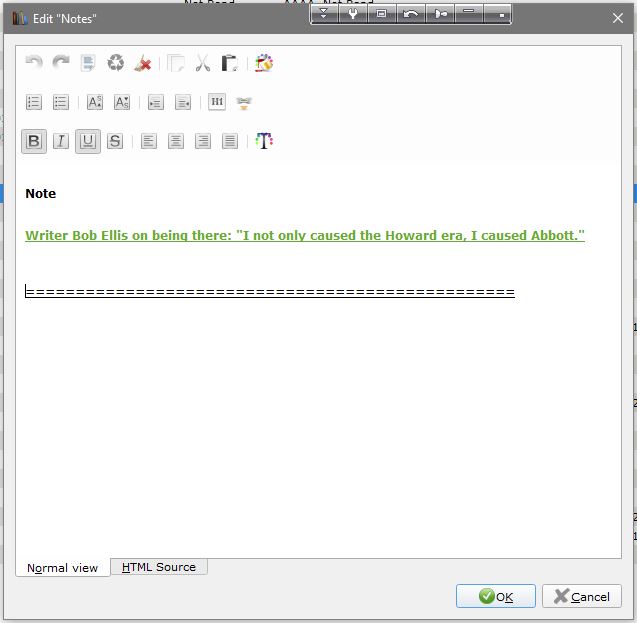The height and width of the screenshot is (623, 637).
Task: Click the curved back-arrow floating toolbar icon
Action: (411, 14)
